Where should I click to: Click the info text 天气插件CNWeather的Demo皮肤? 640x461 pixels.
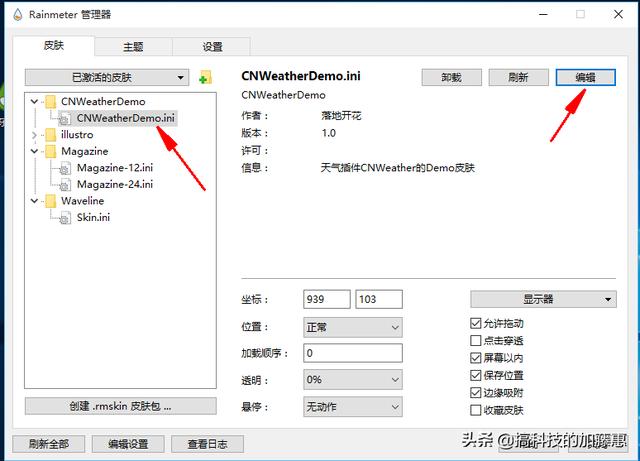[398, 168]
